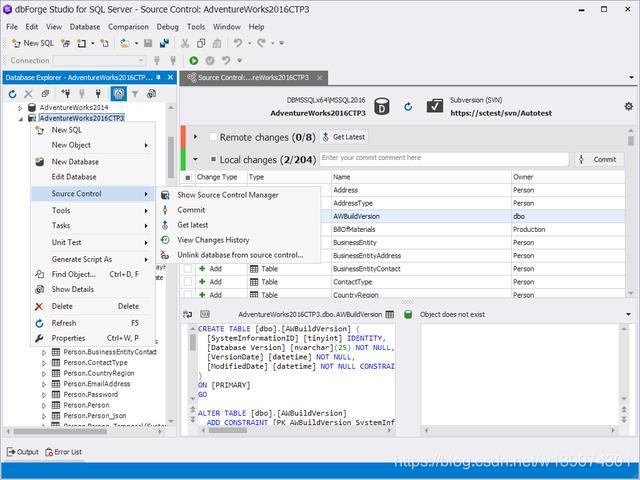Click the Cut scissors icon

185,43
